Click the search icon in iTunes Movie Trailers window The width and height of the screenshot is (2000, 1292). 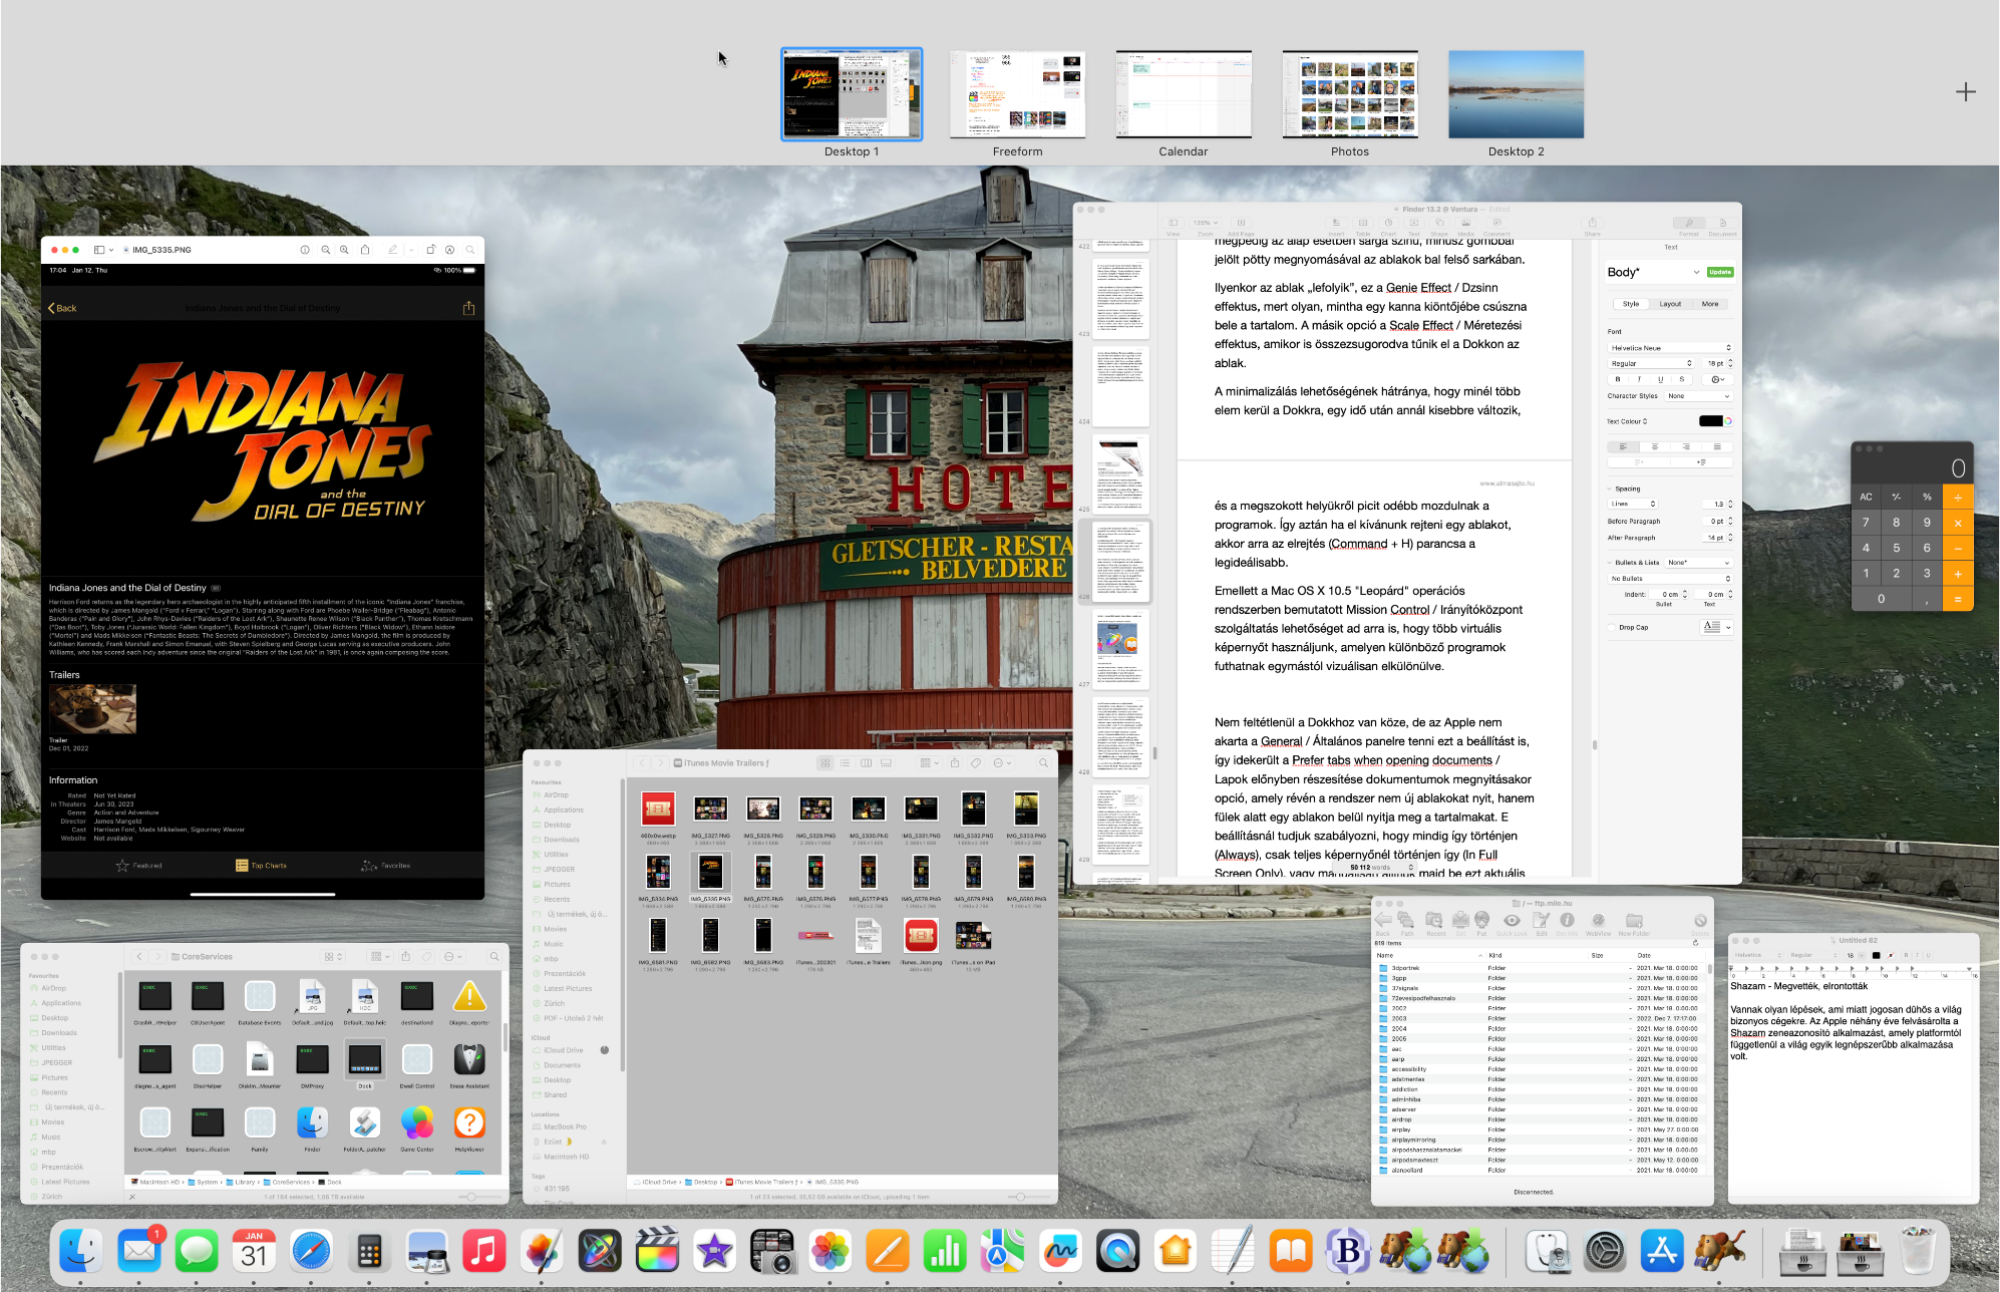(1043, 763)
